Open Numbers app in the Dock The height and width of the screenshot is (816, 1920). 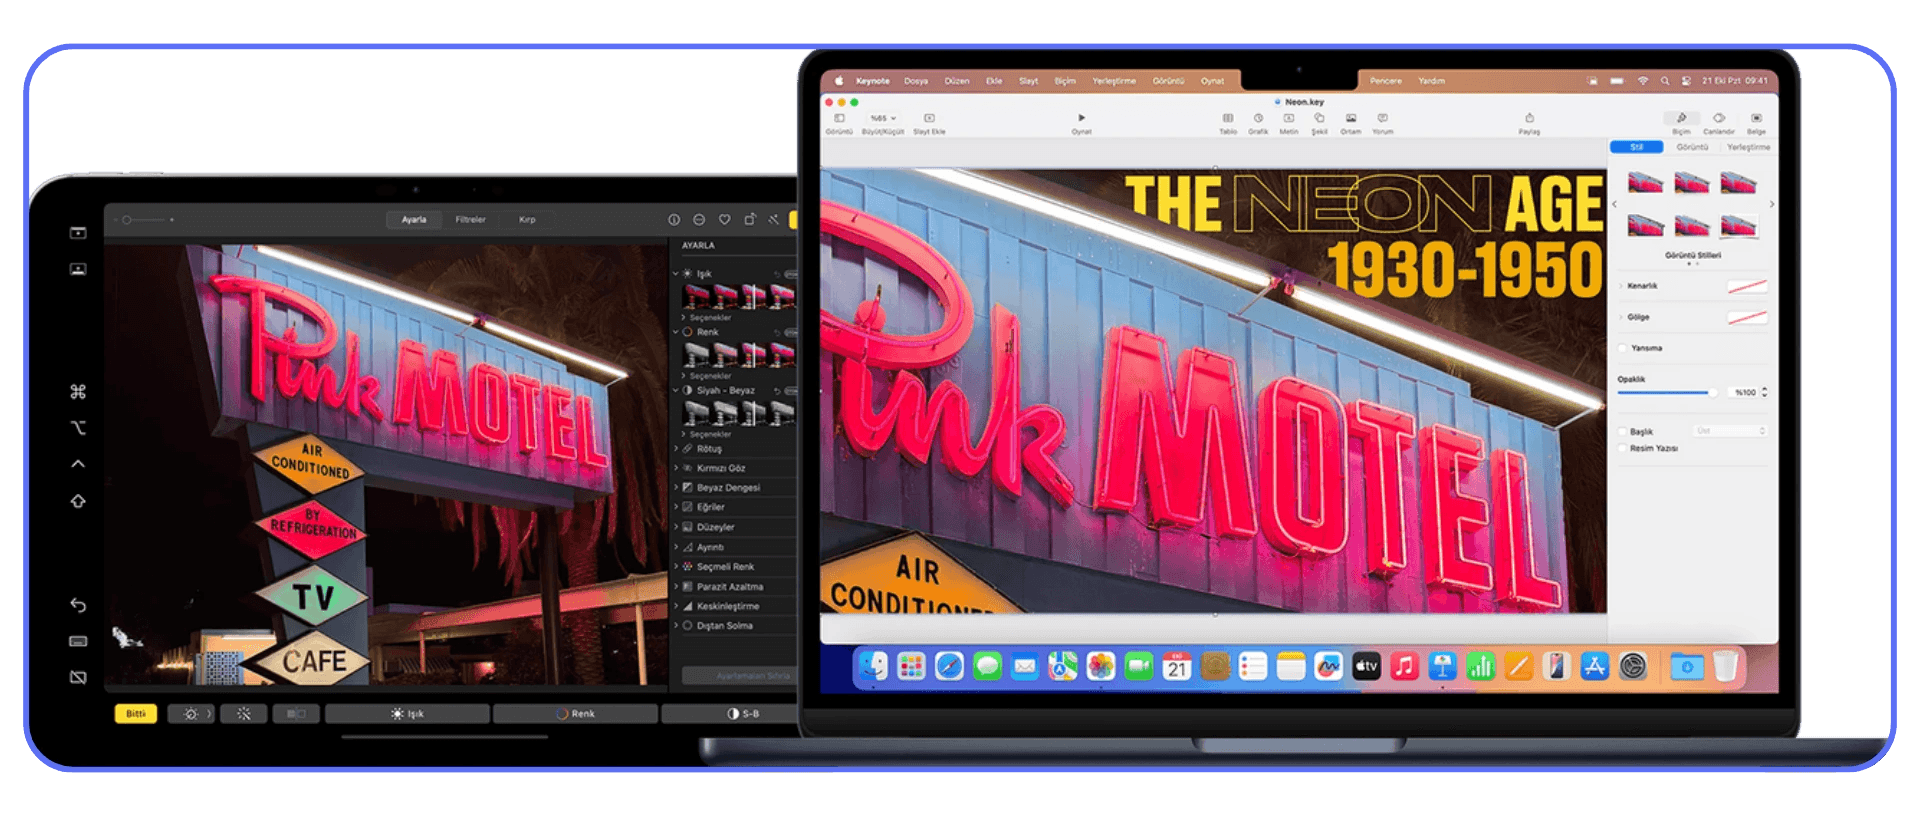click(x=1480, y=666)
